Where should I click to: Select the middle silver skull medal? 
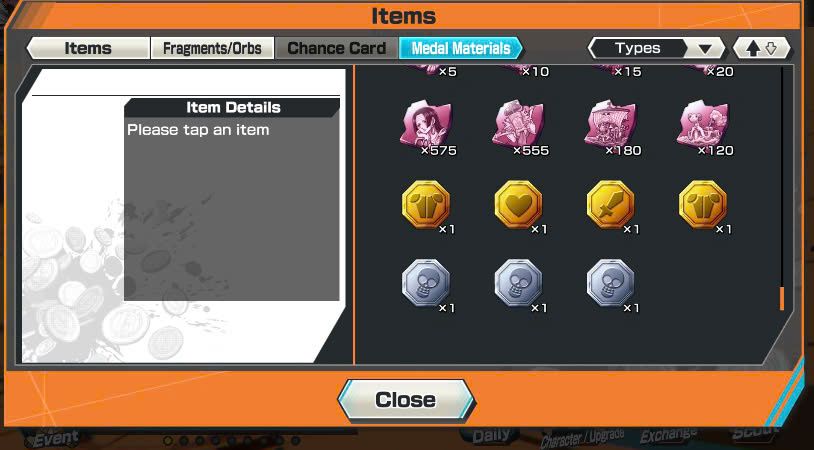(x=518, y=283)
